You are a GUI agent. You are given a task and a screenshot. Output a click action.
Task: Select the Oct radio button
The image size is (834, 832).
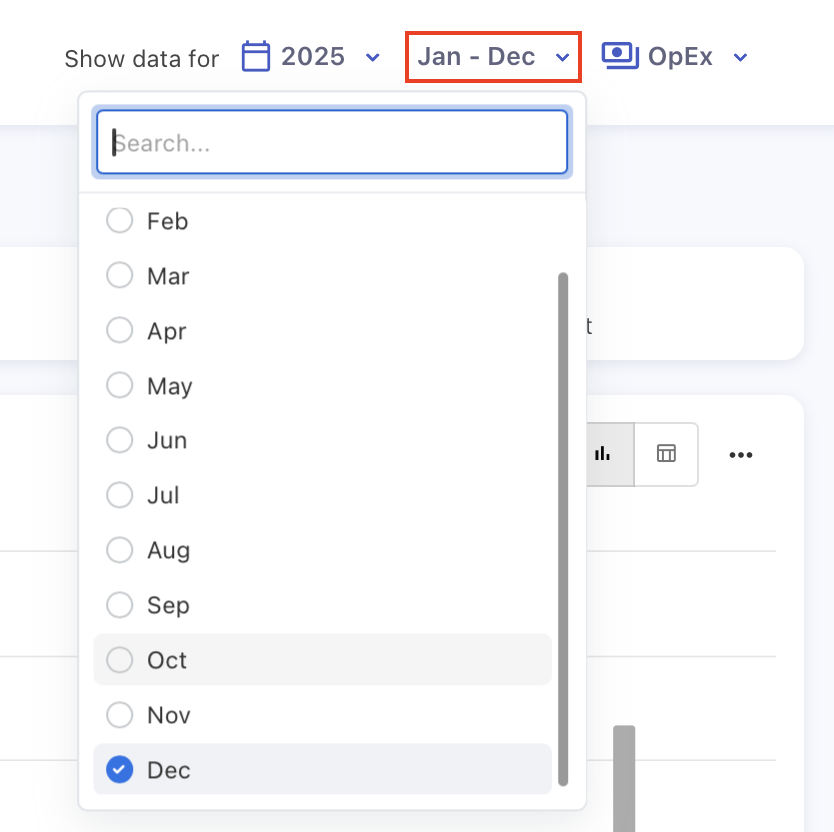pyautogui.click(x=120, y=660)
